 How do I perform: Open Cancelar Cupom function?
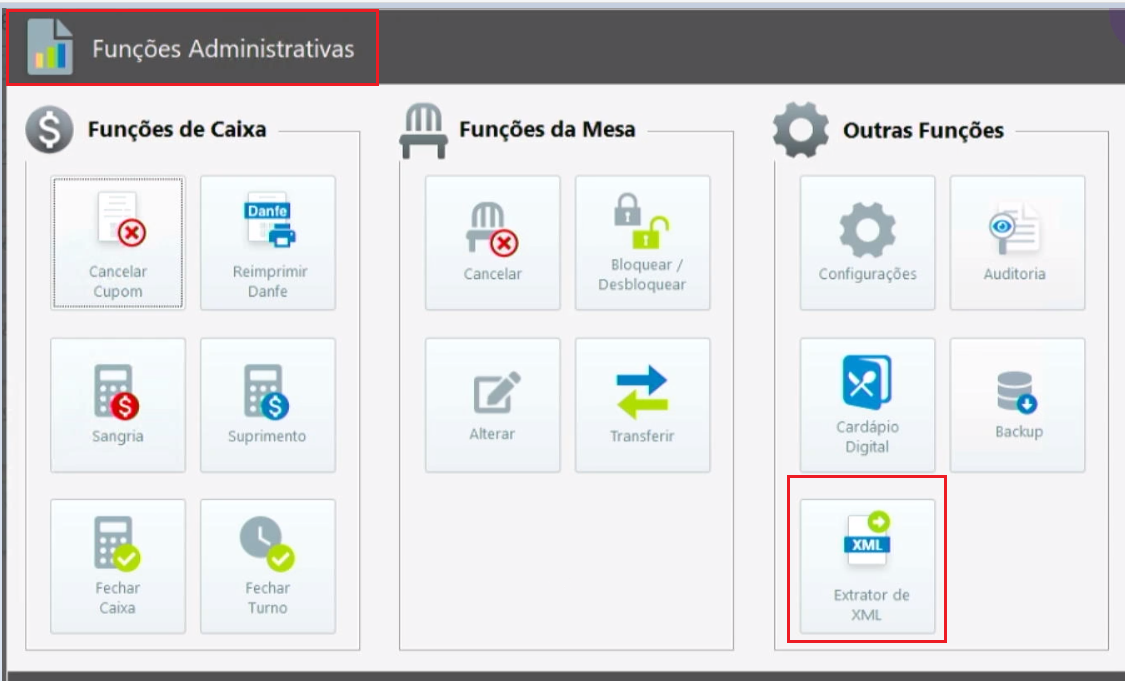point(118,243)
